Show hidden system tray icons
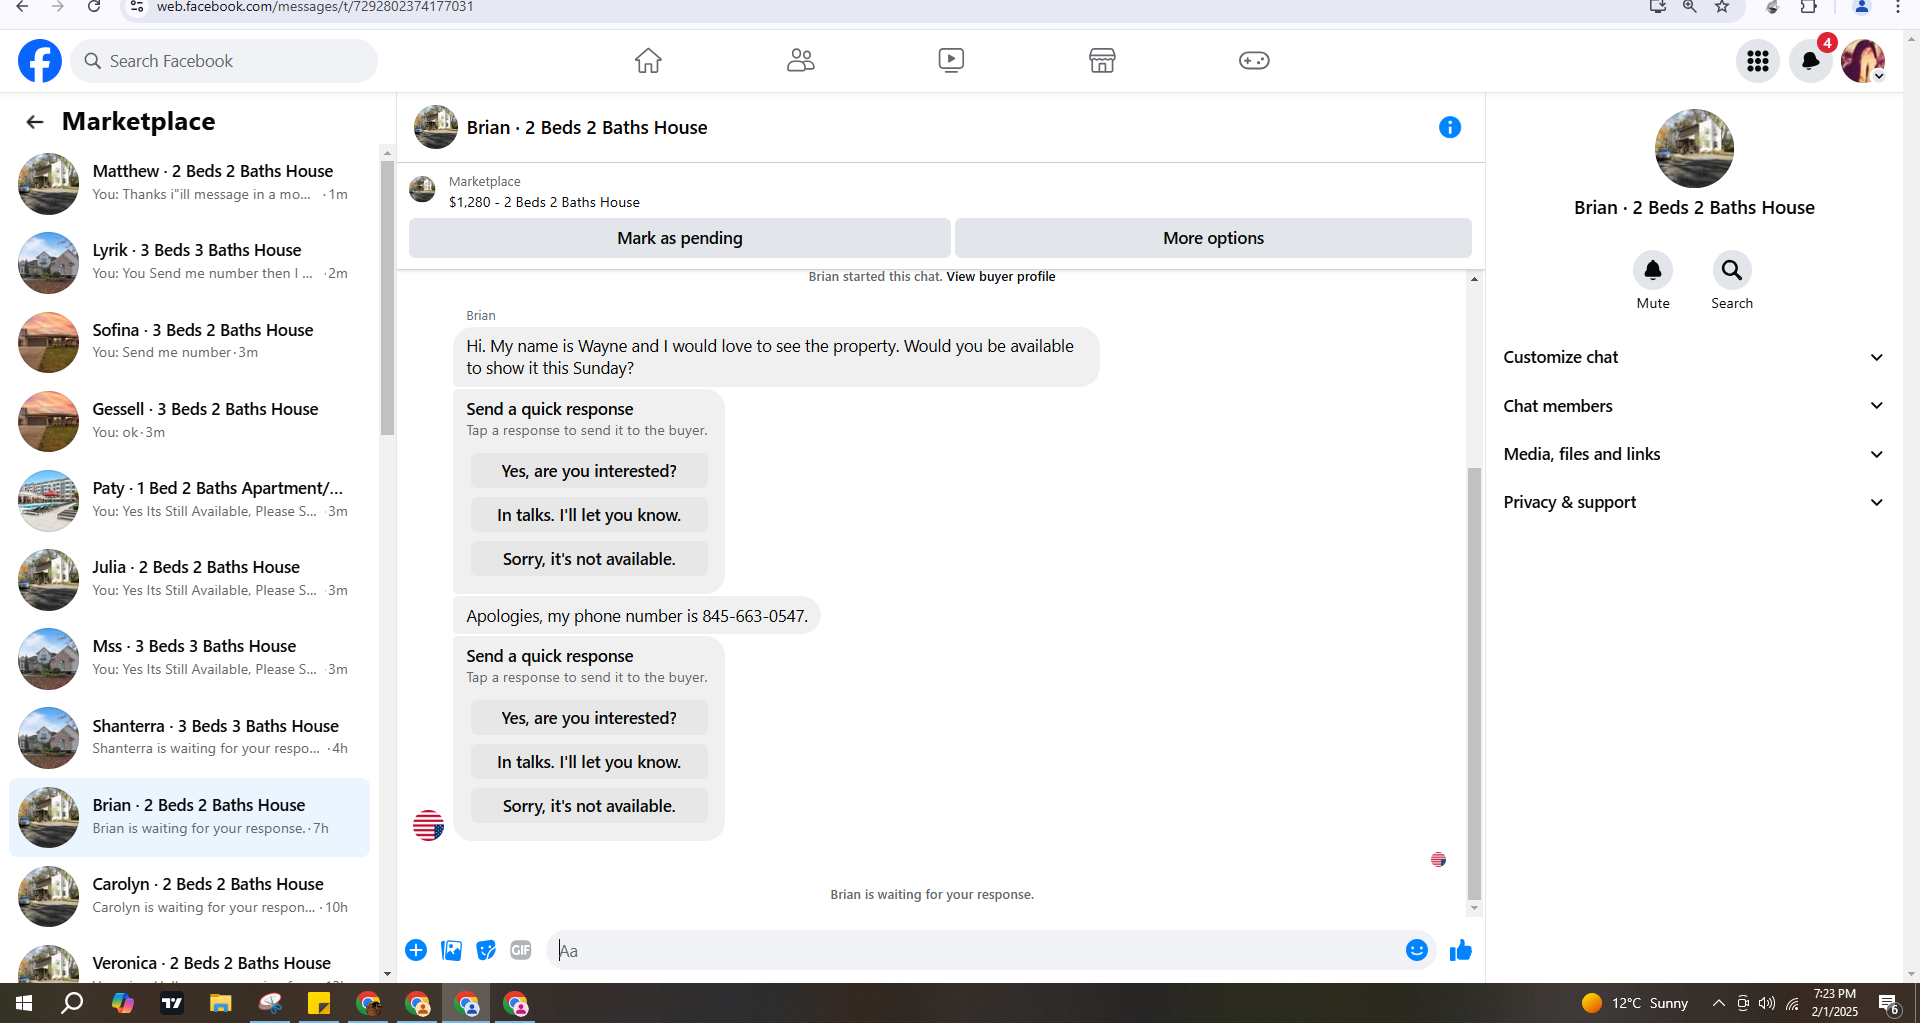Viewport: 1920px width, 1023px height. pyautogui.click(x=1718, y=1003)
